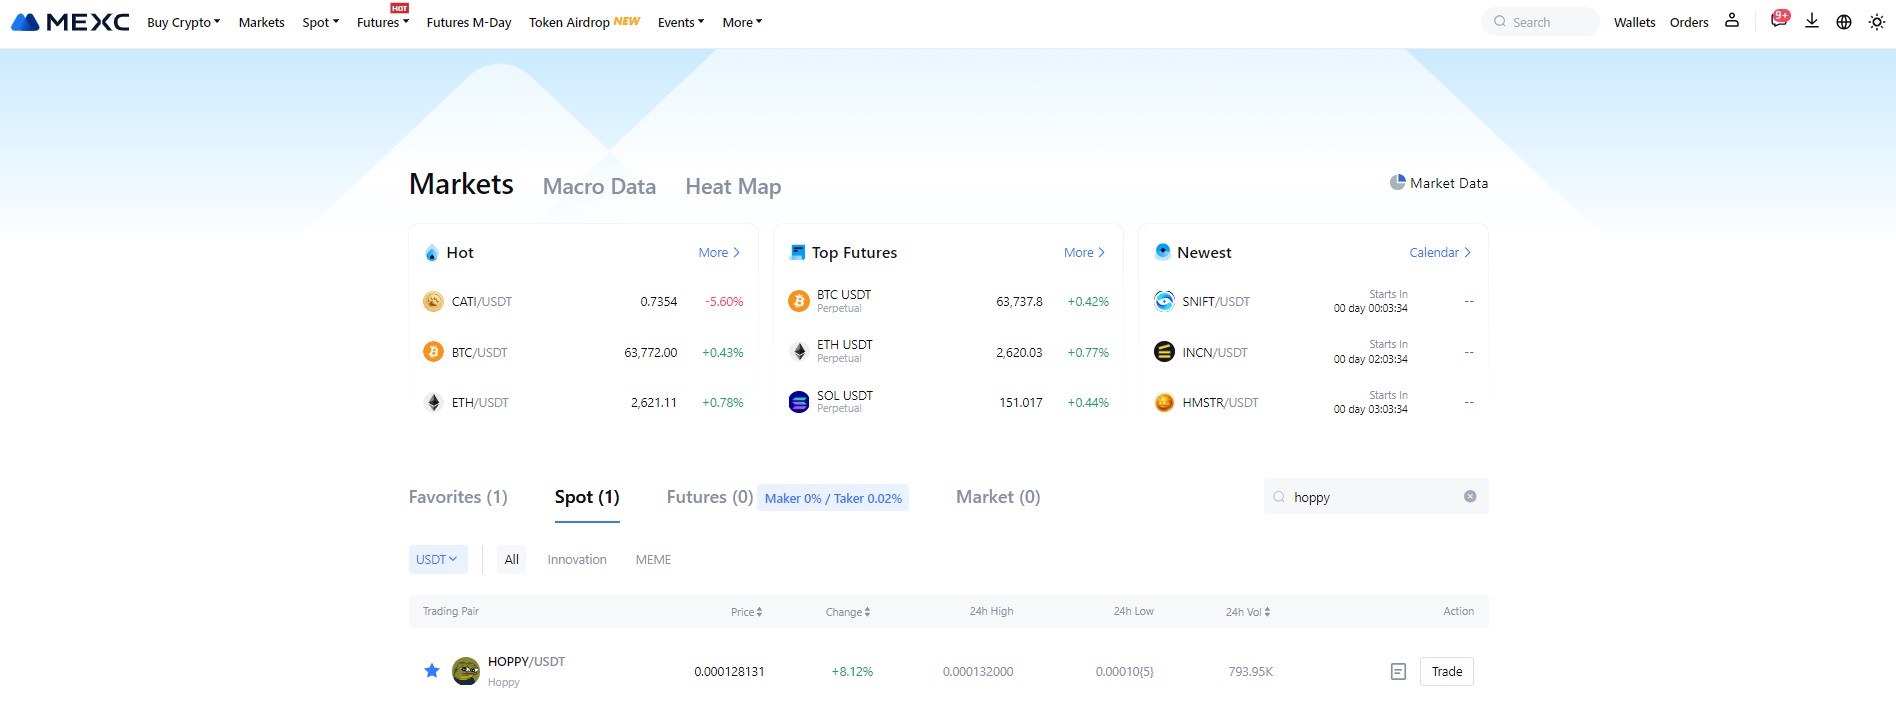Sort by 24h Vol column
The width and height of the screenshot is (1896, 713).
pyautogui.click(x=1247, y=612)
